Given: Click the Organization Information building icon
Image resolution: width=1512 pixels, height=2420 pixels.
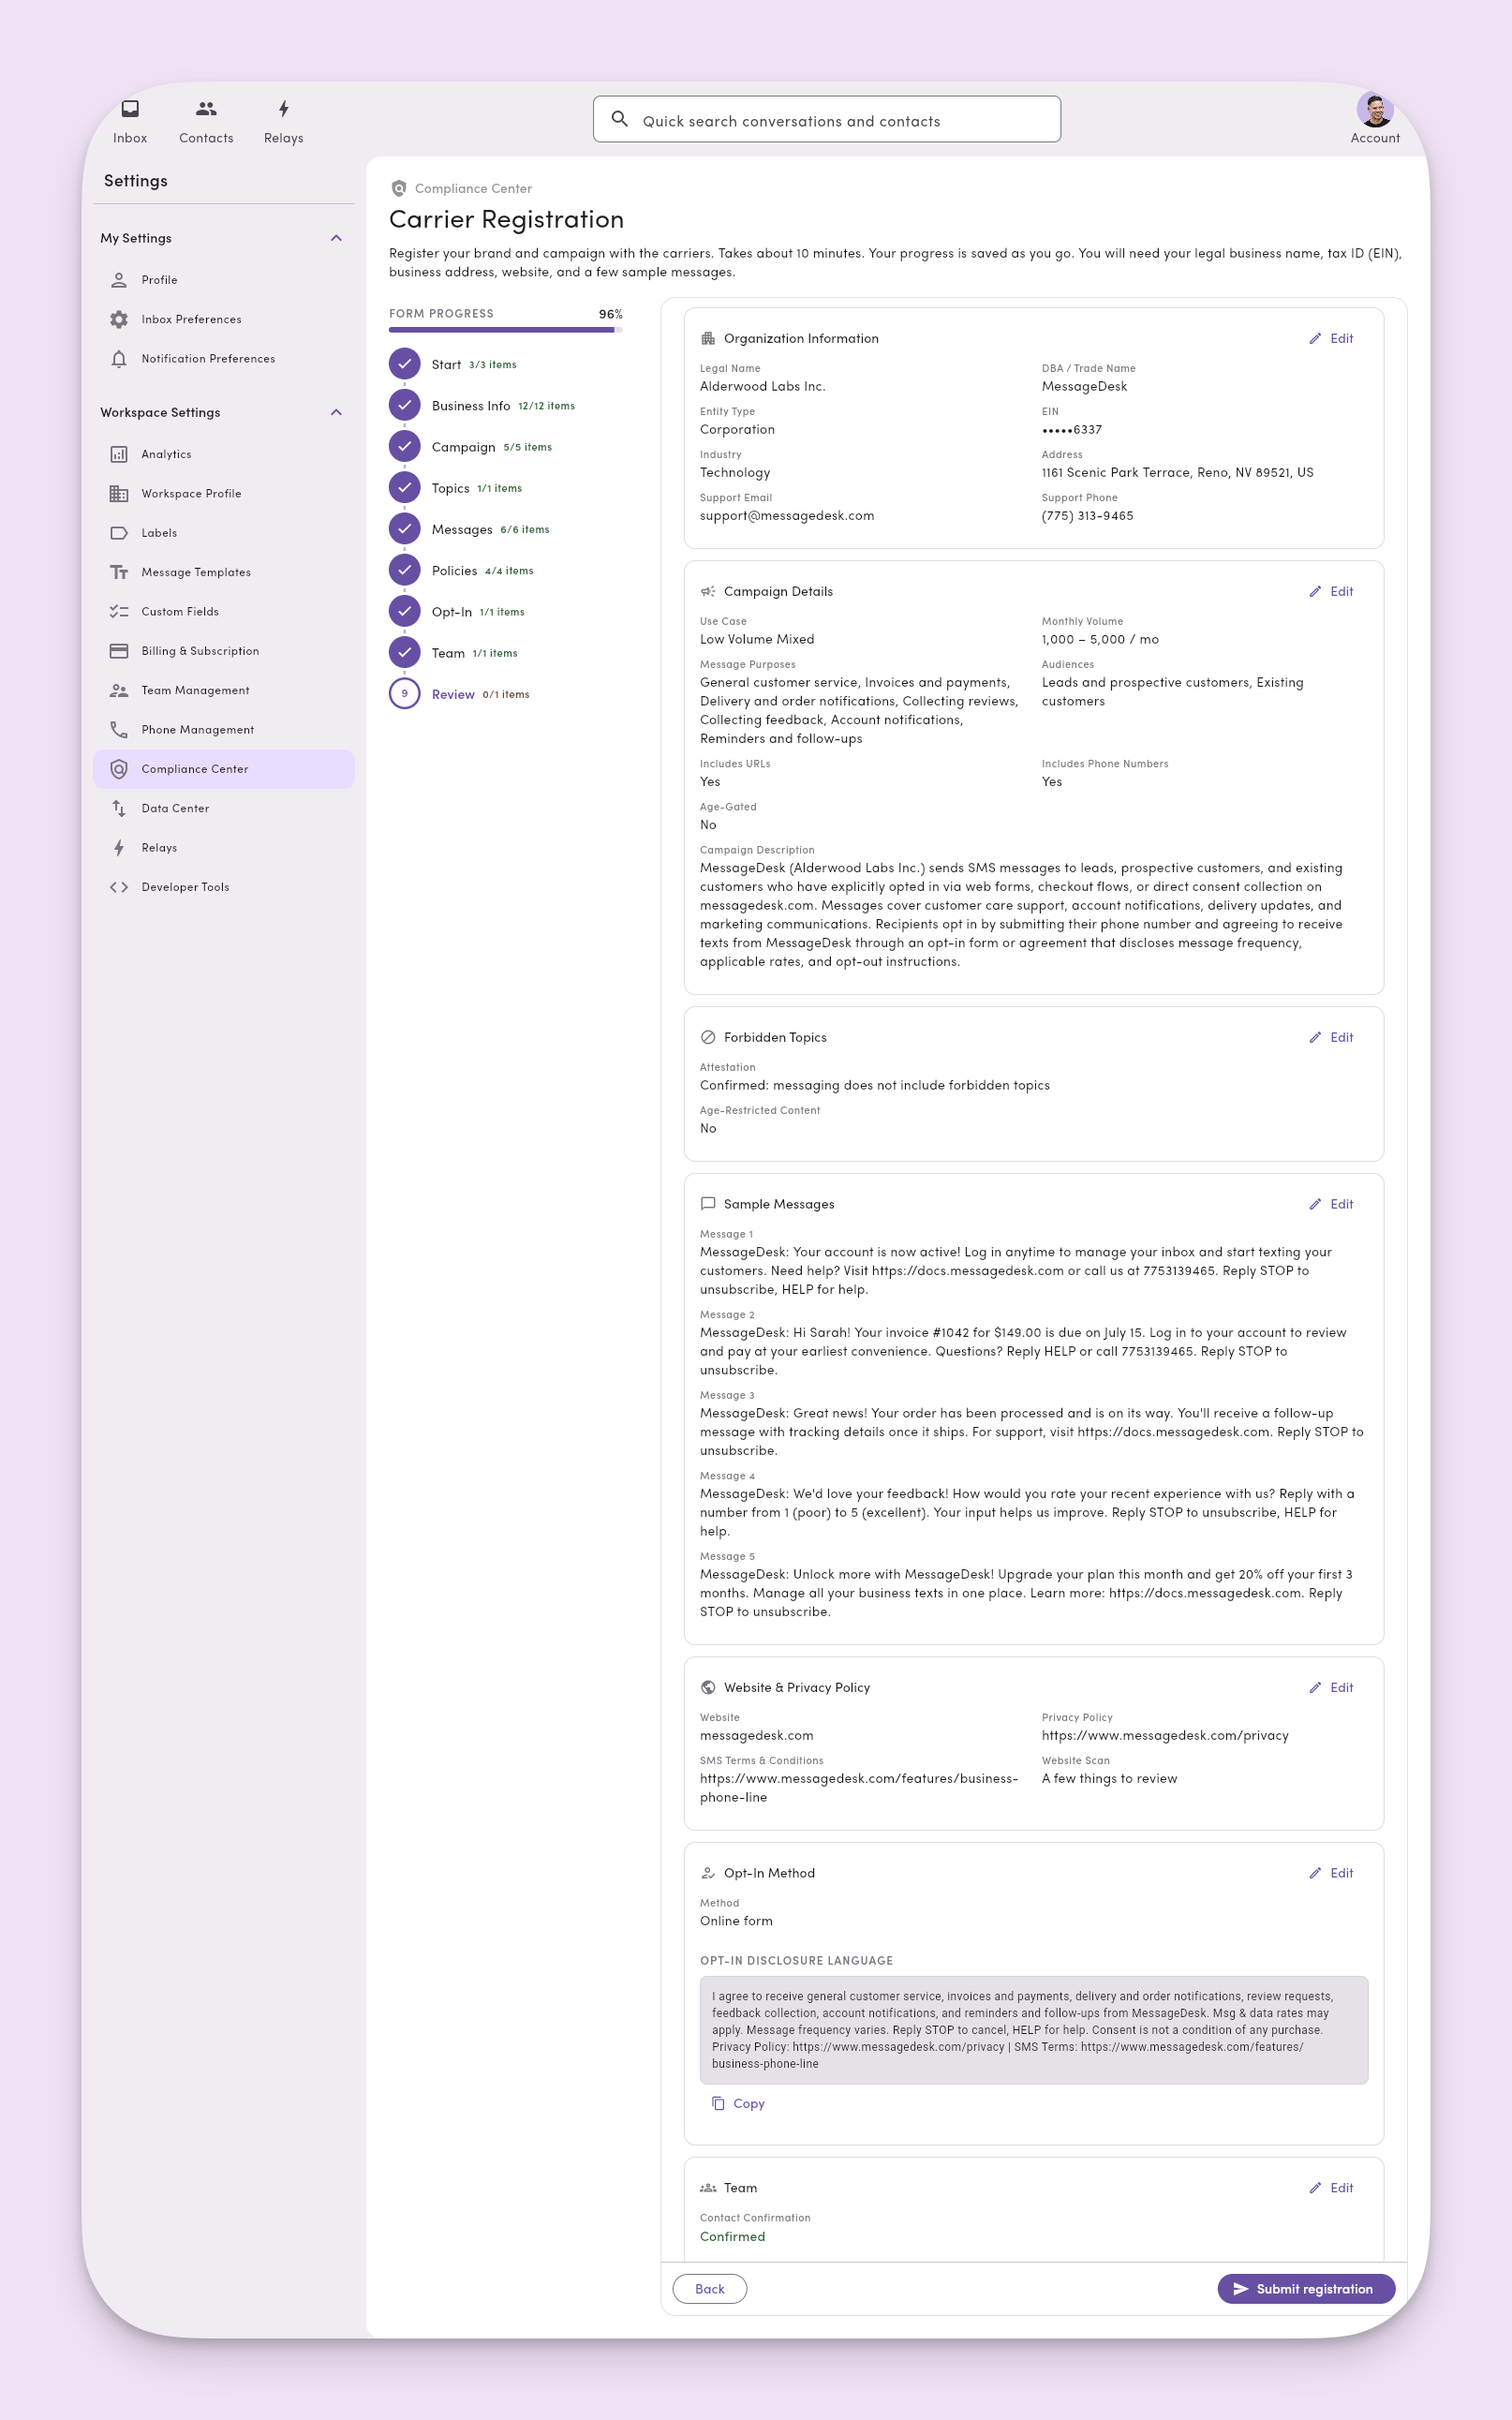Looking at the screenshot, I should tap(708, 338).
